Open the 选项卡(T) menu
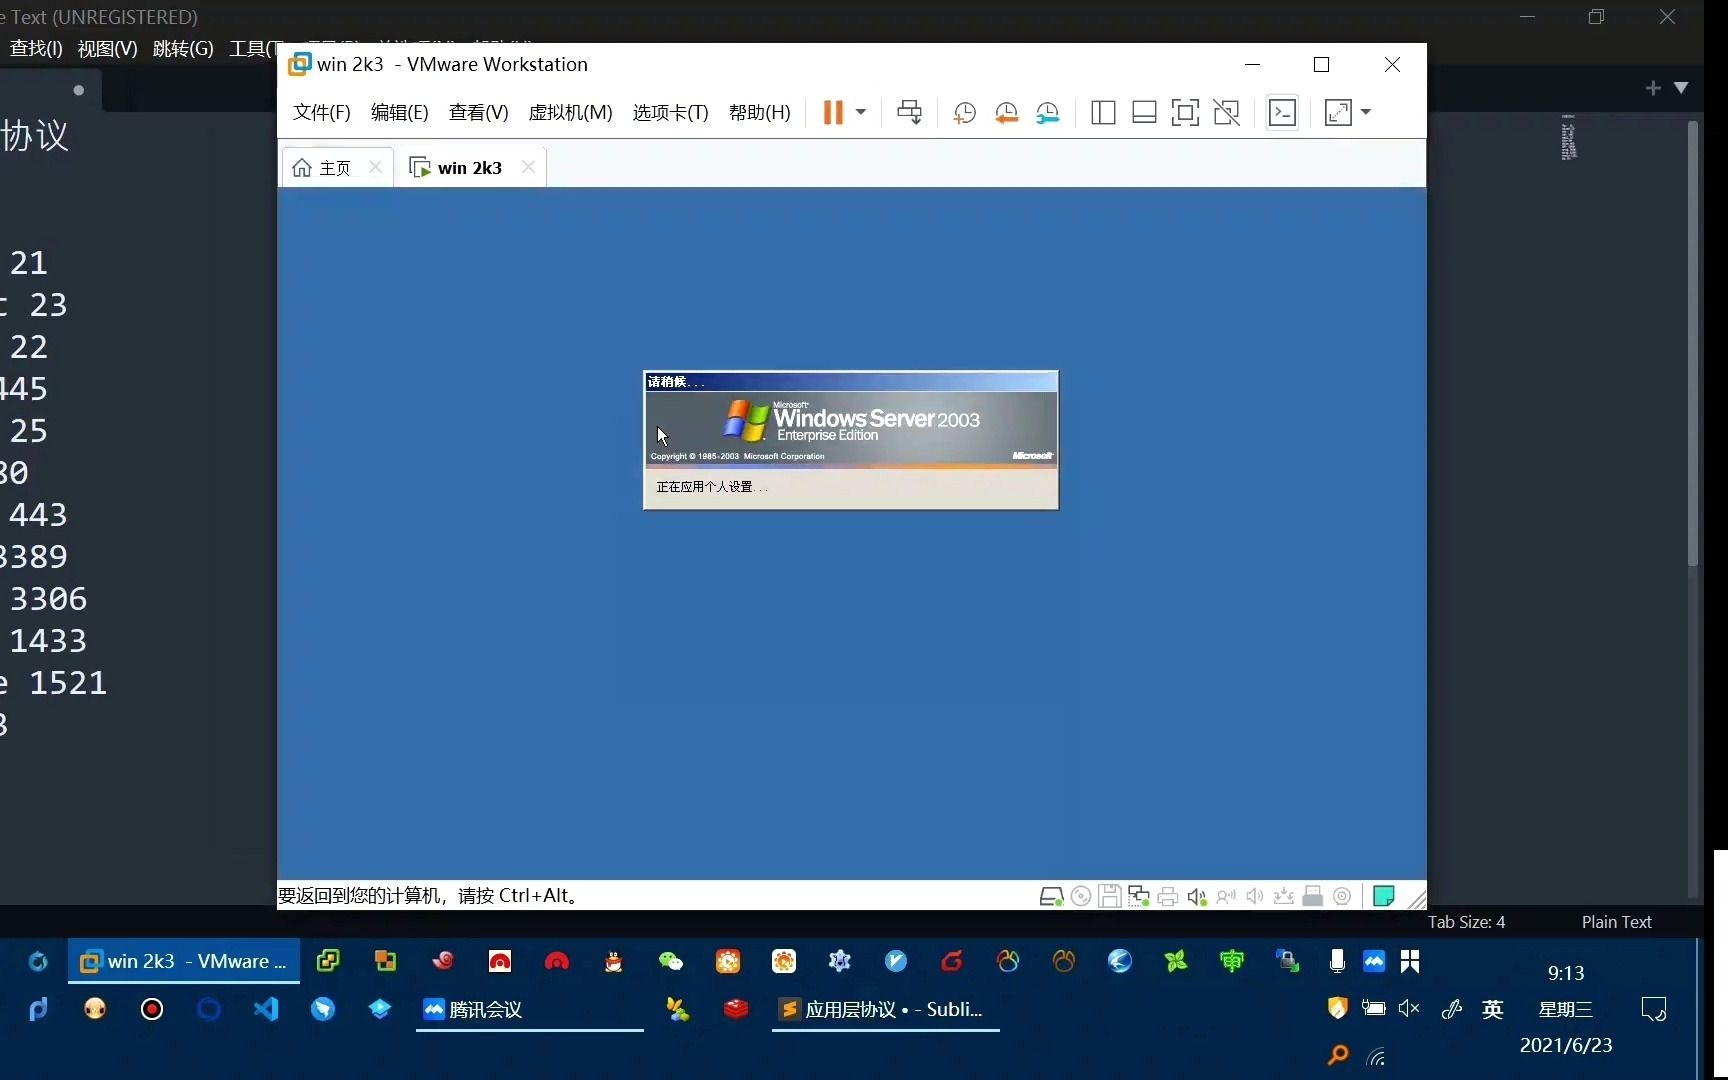 tap(670, 112)
